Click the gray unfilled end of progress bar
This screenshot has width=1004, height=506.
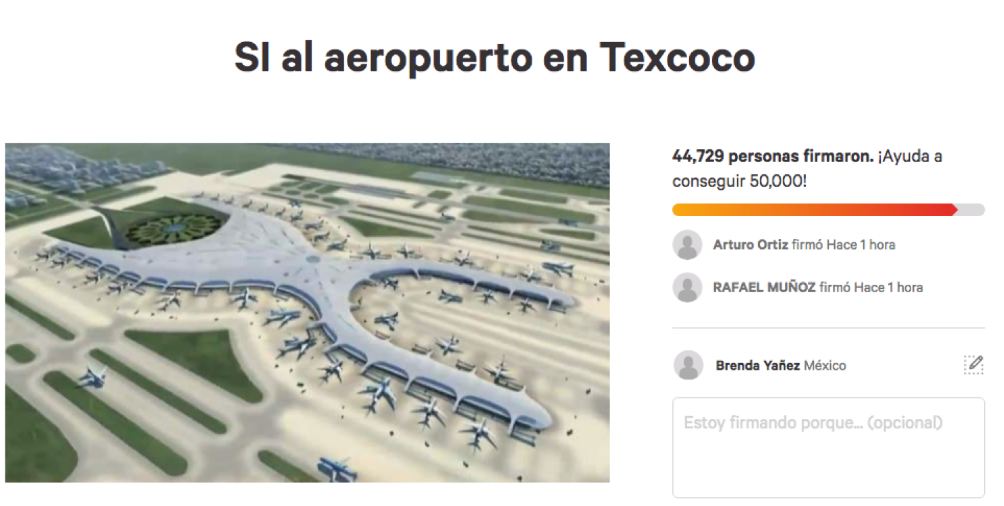pyautogui.click(x=971, y=209)
